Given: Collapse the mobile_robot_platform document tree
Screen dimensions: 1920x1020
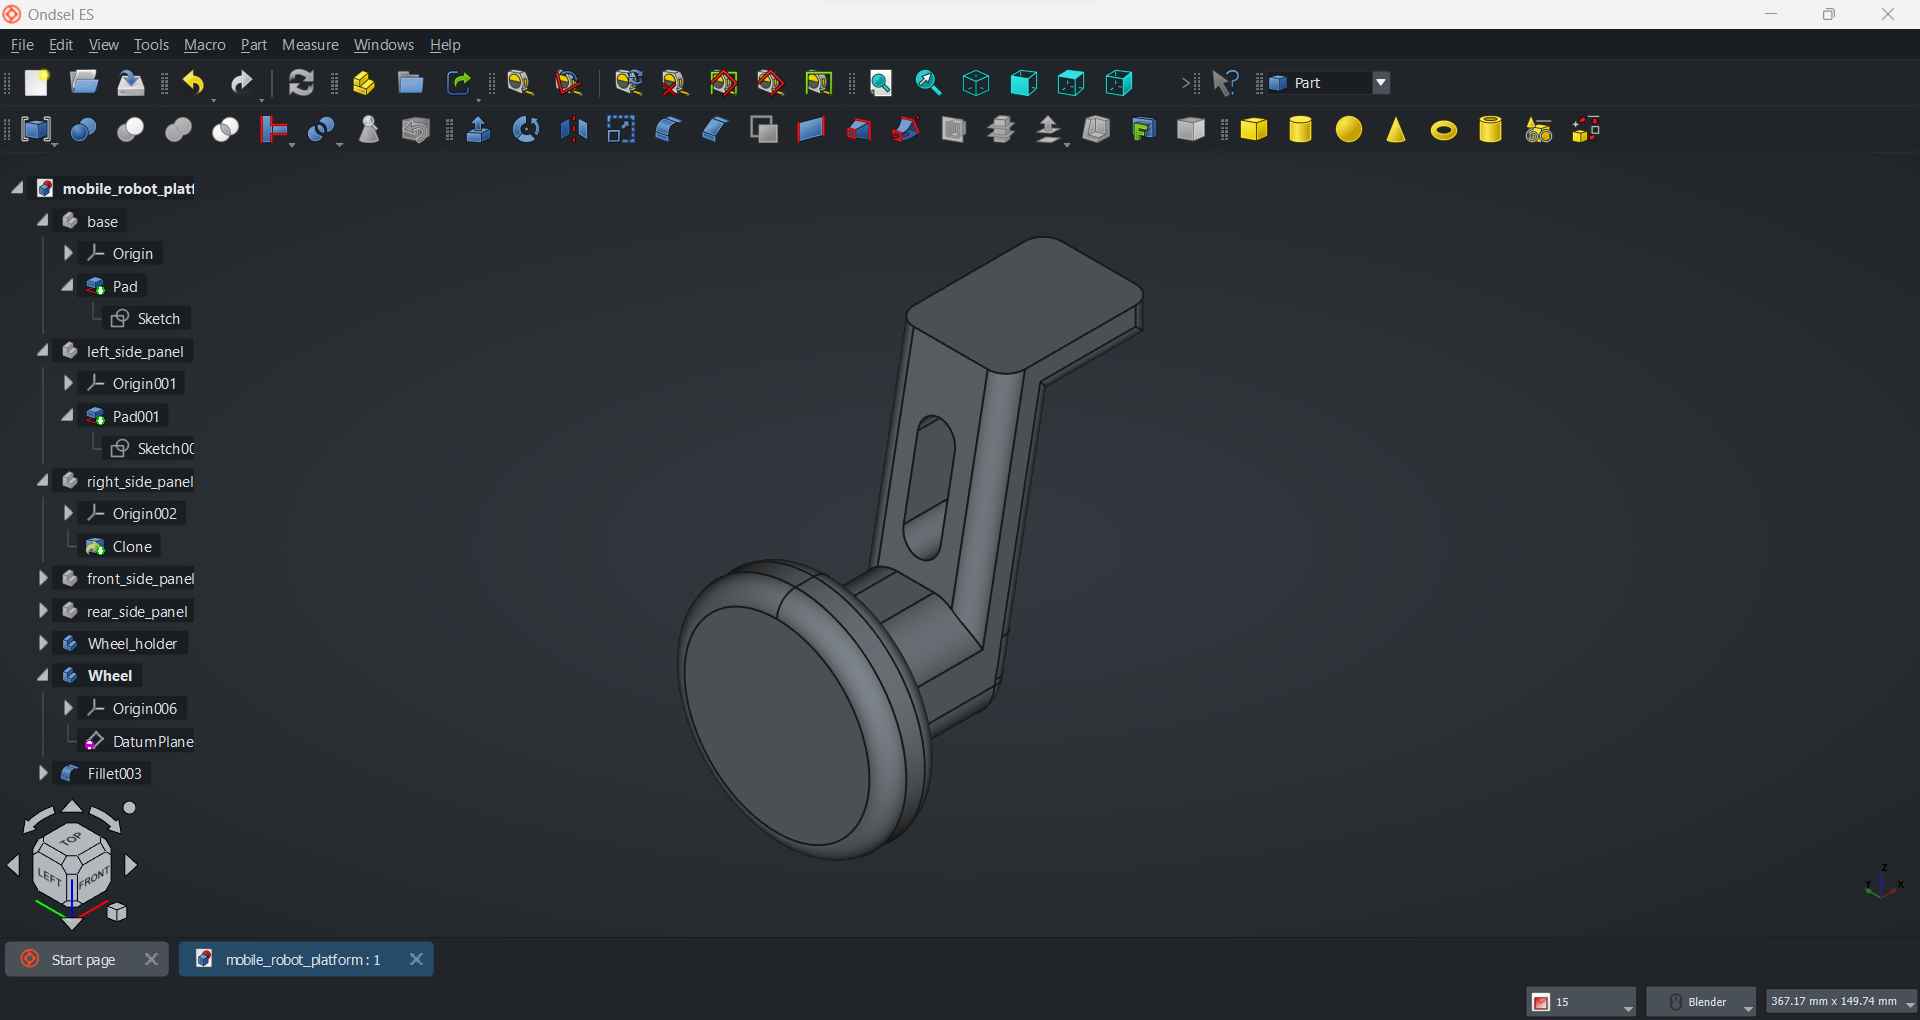Looking at the screenshot, I should (18, 188).
